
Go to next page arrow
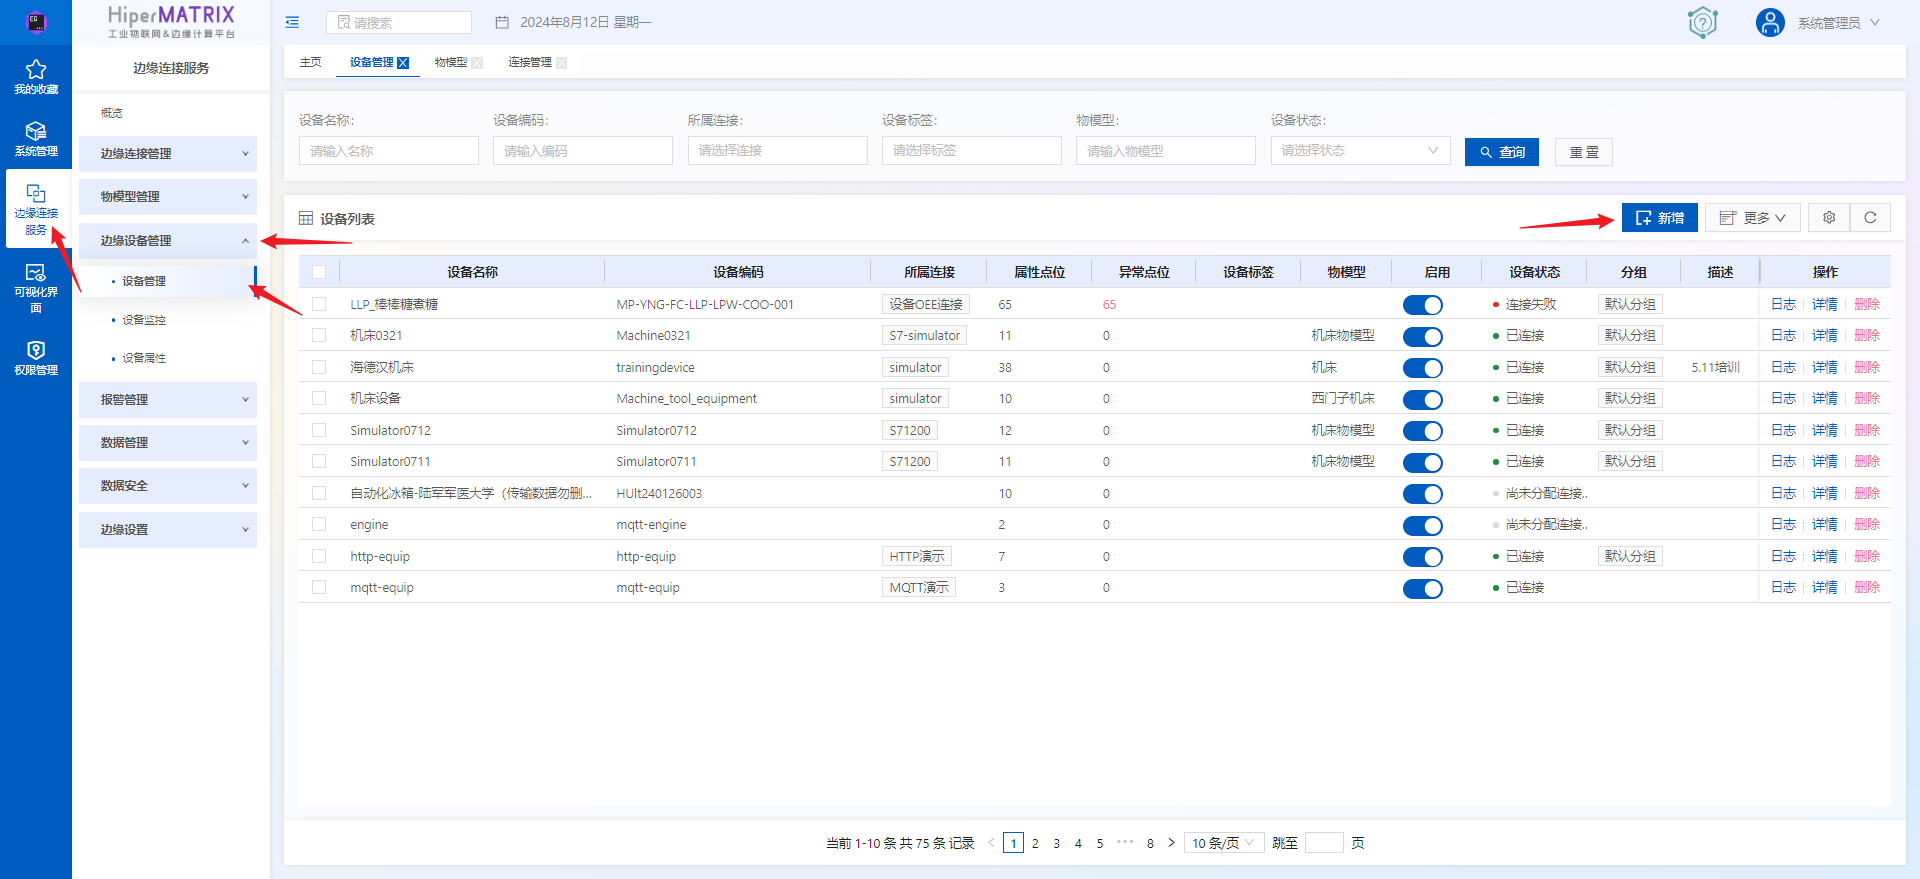click(x=1171, y=843)
